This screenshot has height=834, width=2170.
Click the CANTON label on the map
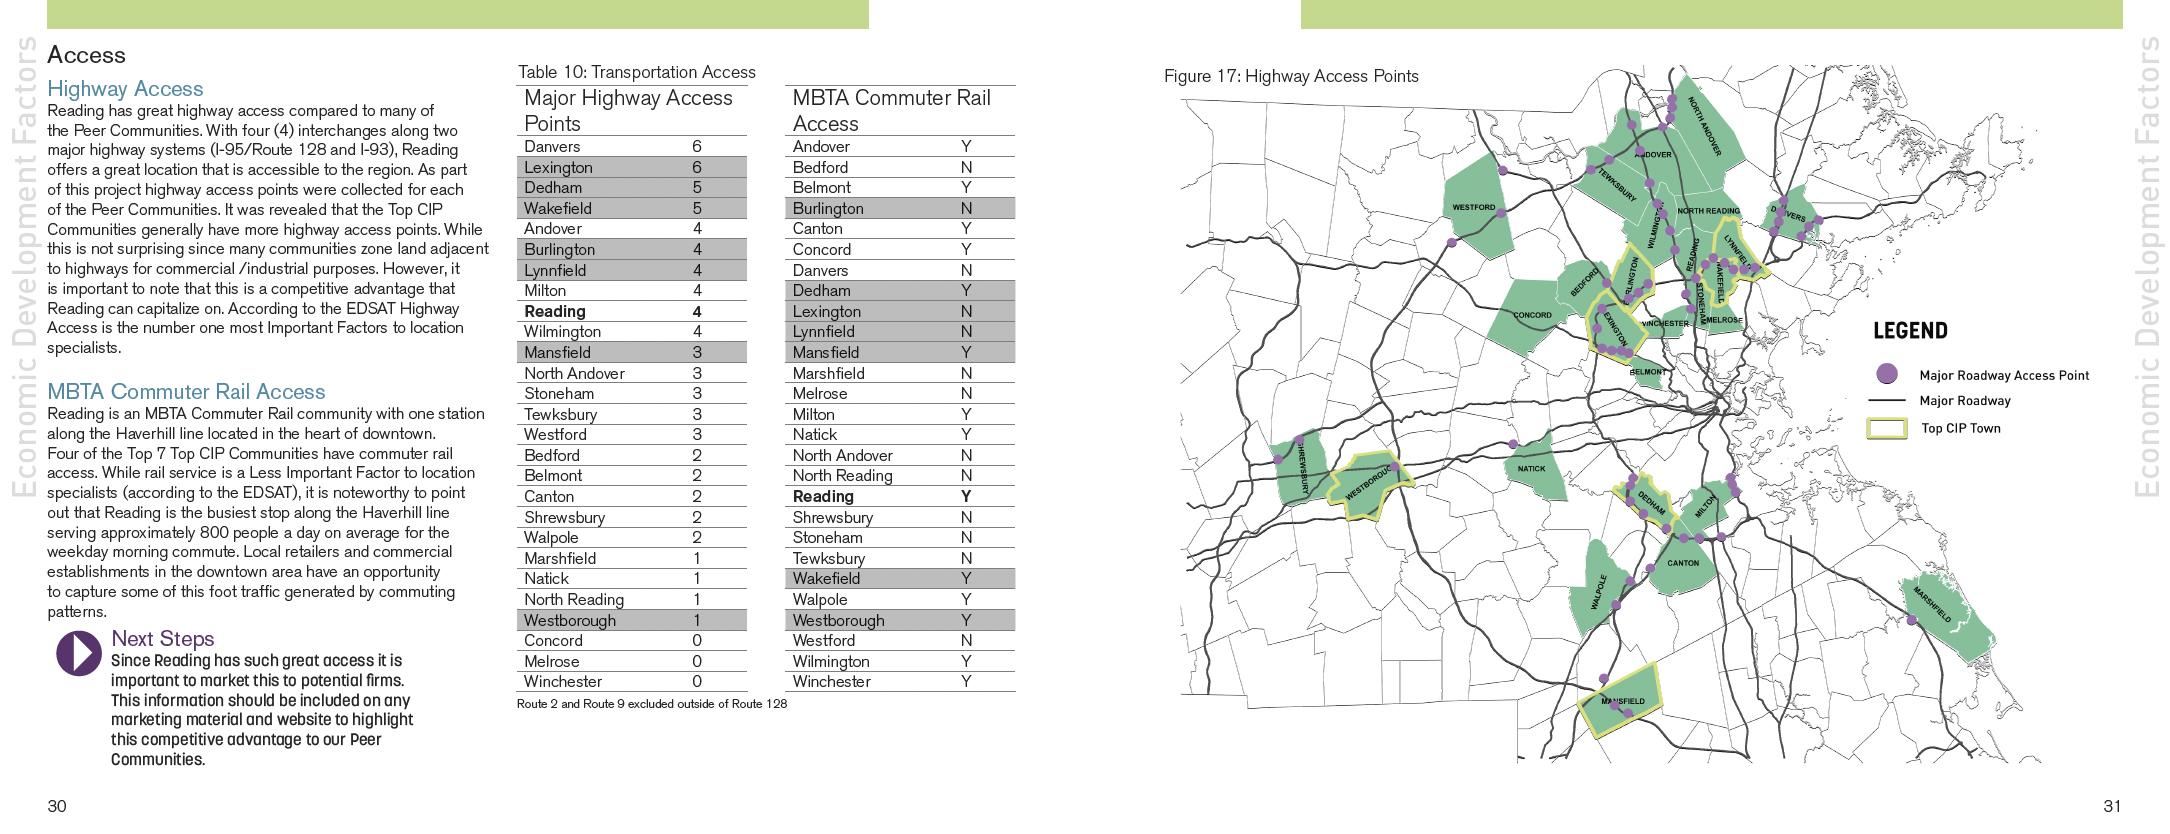tap(1683, 563)
